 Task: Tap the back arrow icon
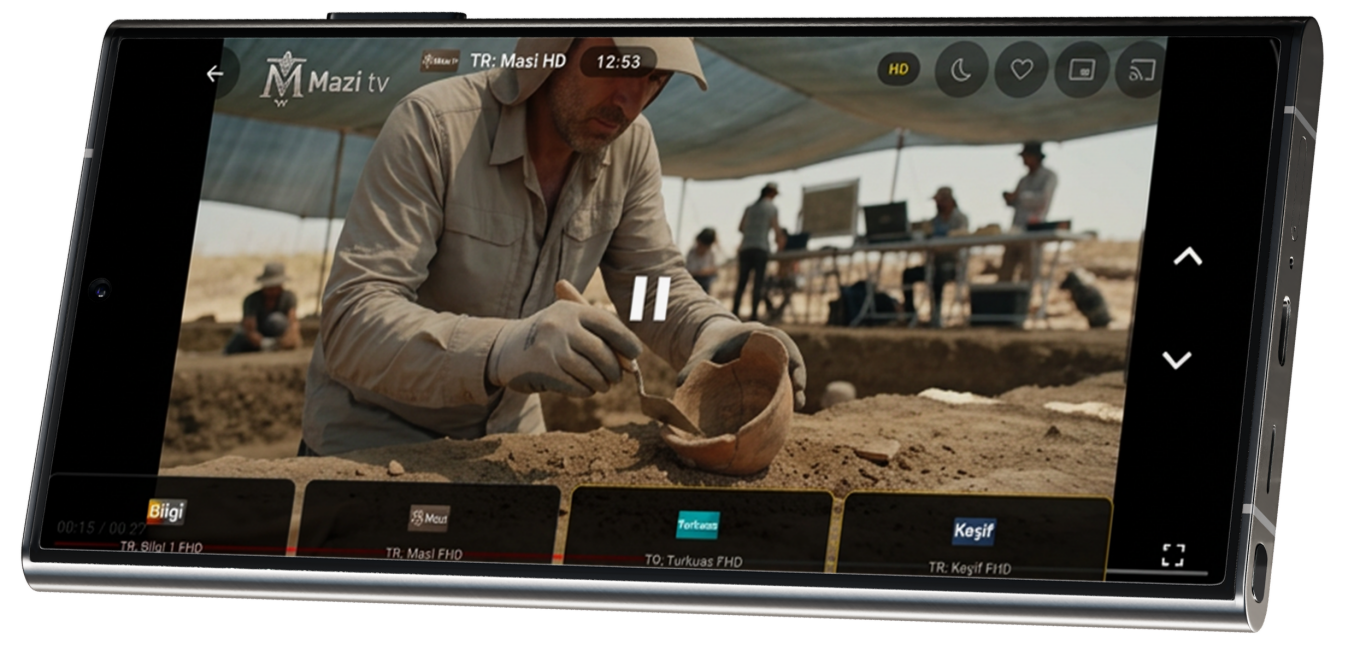(215, 74)
